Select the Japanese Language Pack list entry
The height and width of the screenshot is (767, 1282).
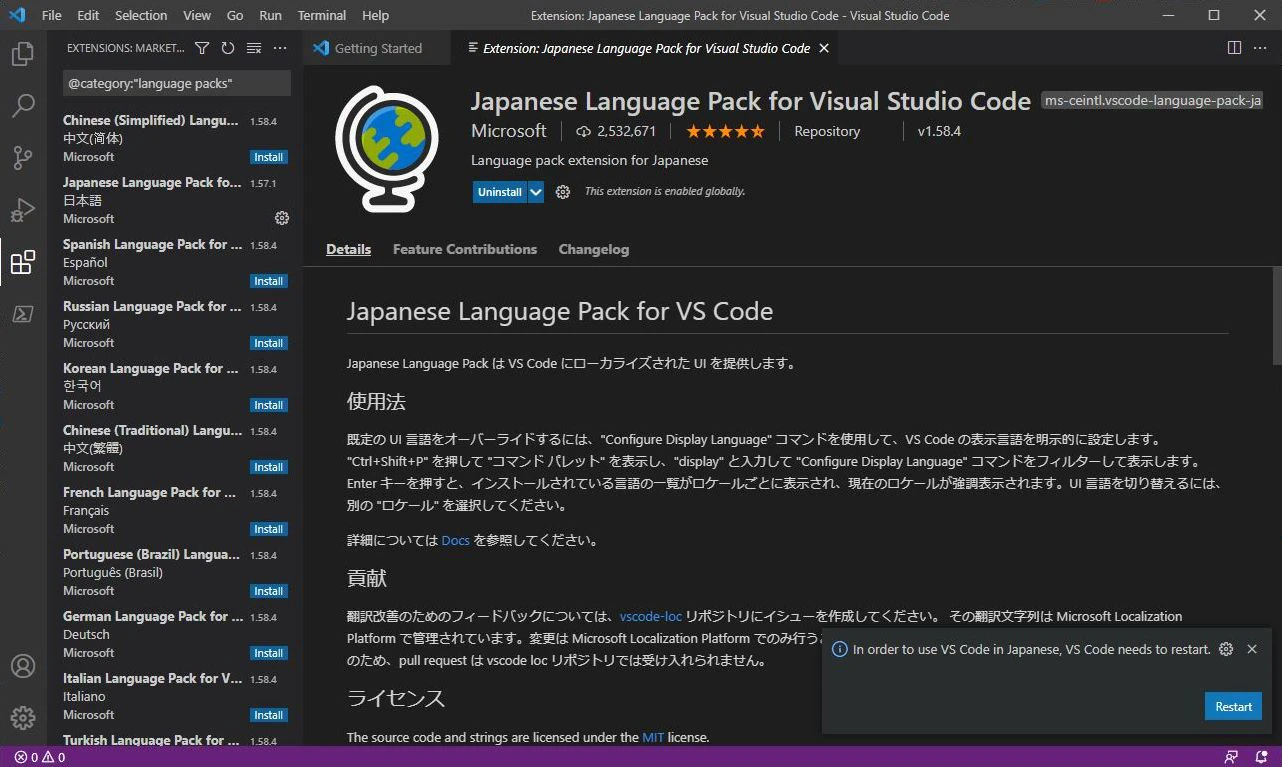175,200
